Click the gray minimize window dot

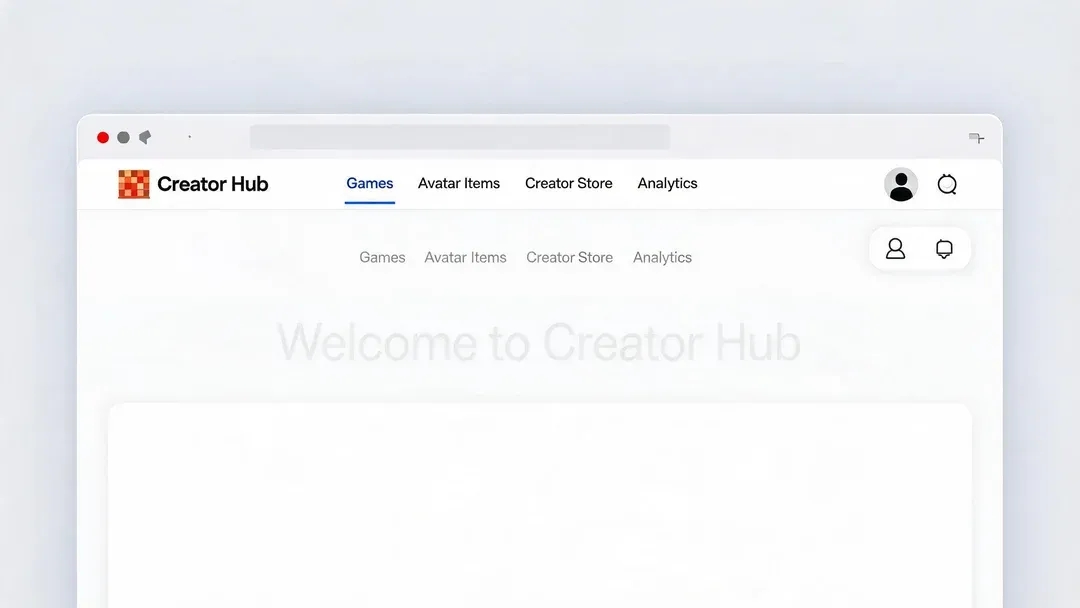click(x=123, y=138)
